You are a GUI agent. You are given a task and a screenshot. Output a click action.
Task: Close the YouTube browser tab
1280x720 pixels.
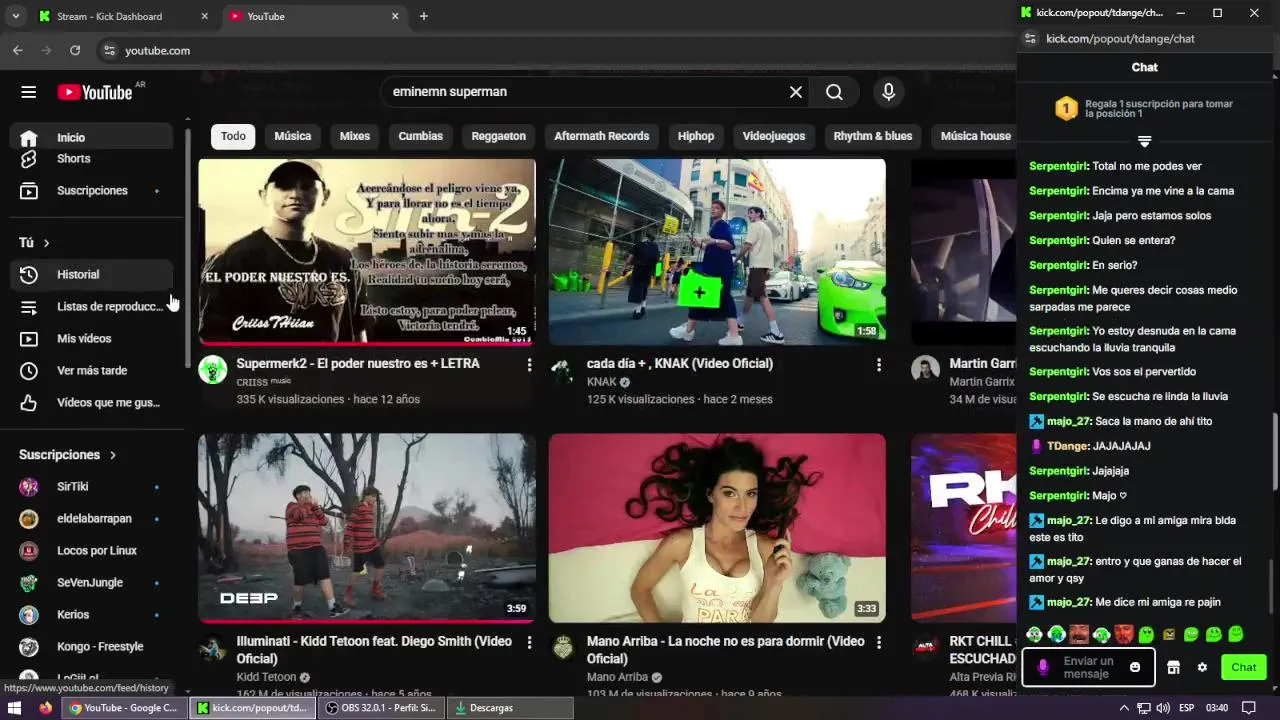[395, 16]
